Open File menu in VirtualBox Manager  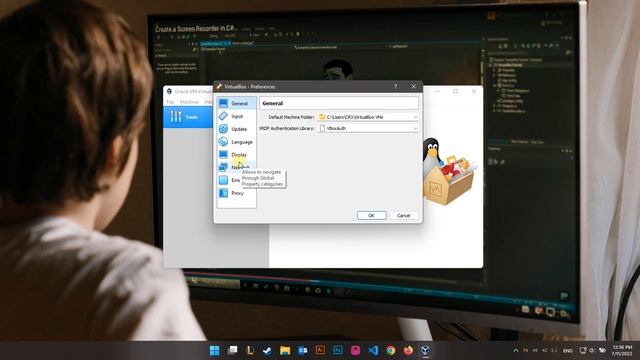click(170, 102)
